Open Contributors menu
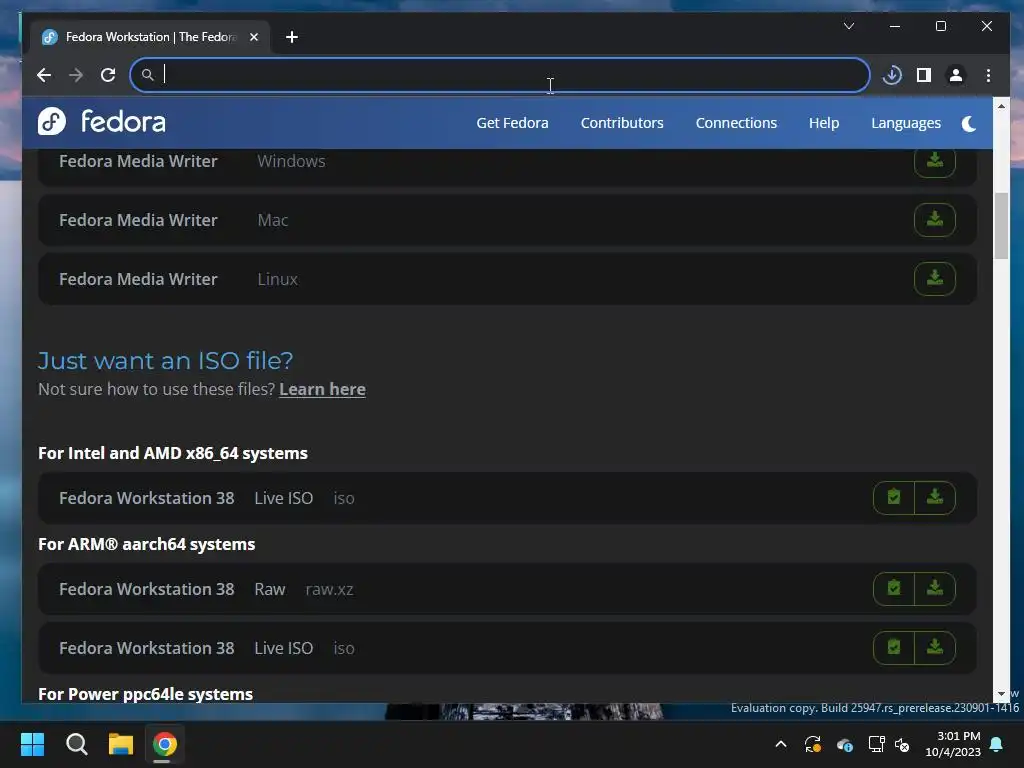 click(622, 123)
